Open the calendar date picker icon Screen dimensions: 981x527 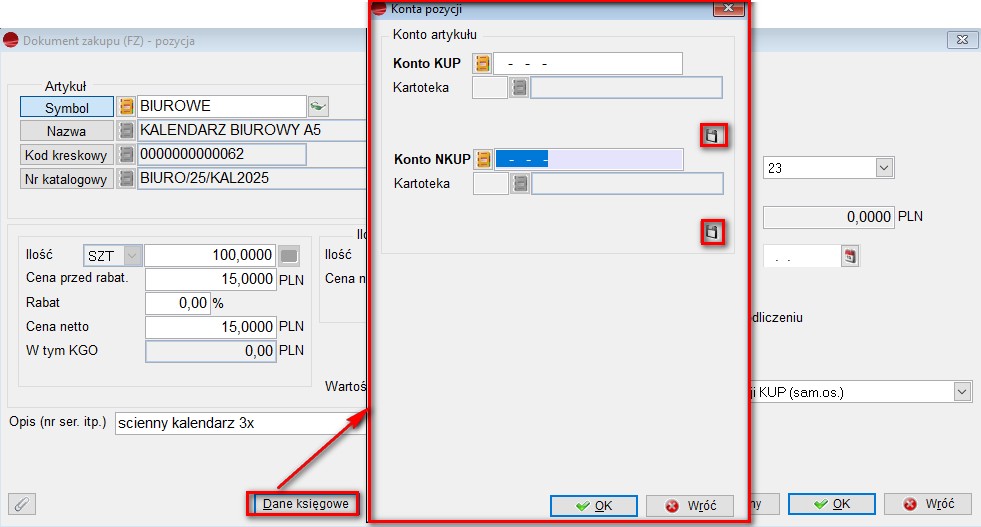click(850, 256)
